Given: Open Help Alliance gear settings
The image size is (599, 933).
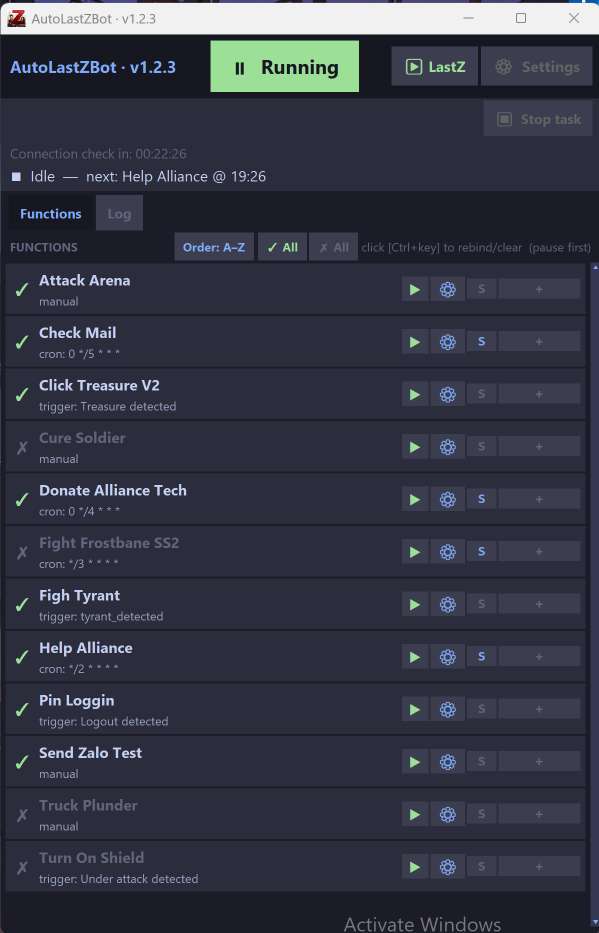Looking at the screenshot, I should pos(447,657).
